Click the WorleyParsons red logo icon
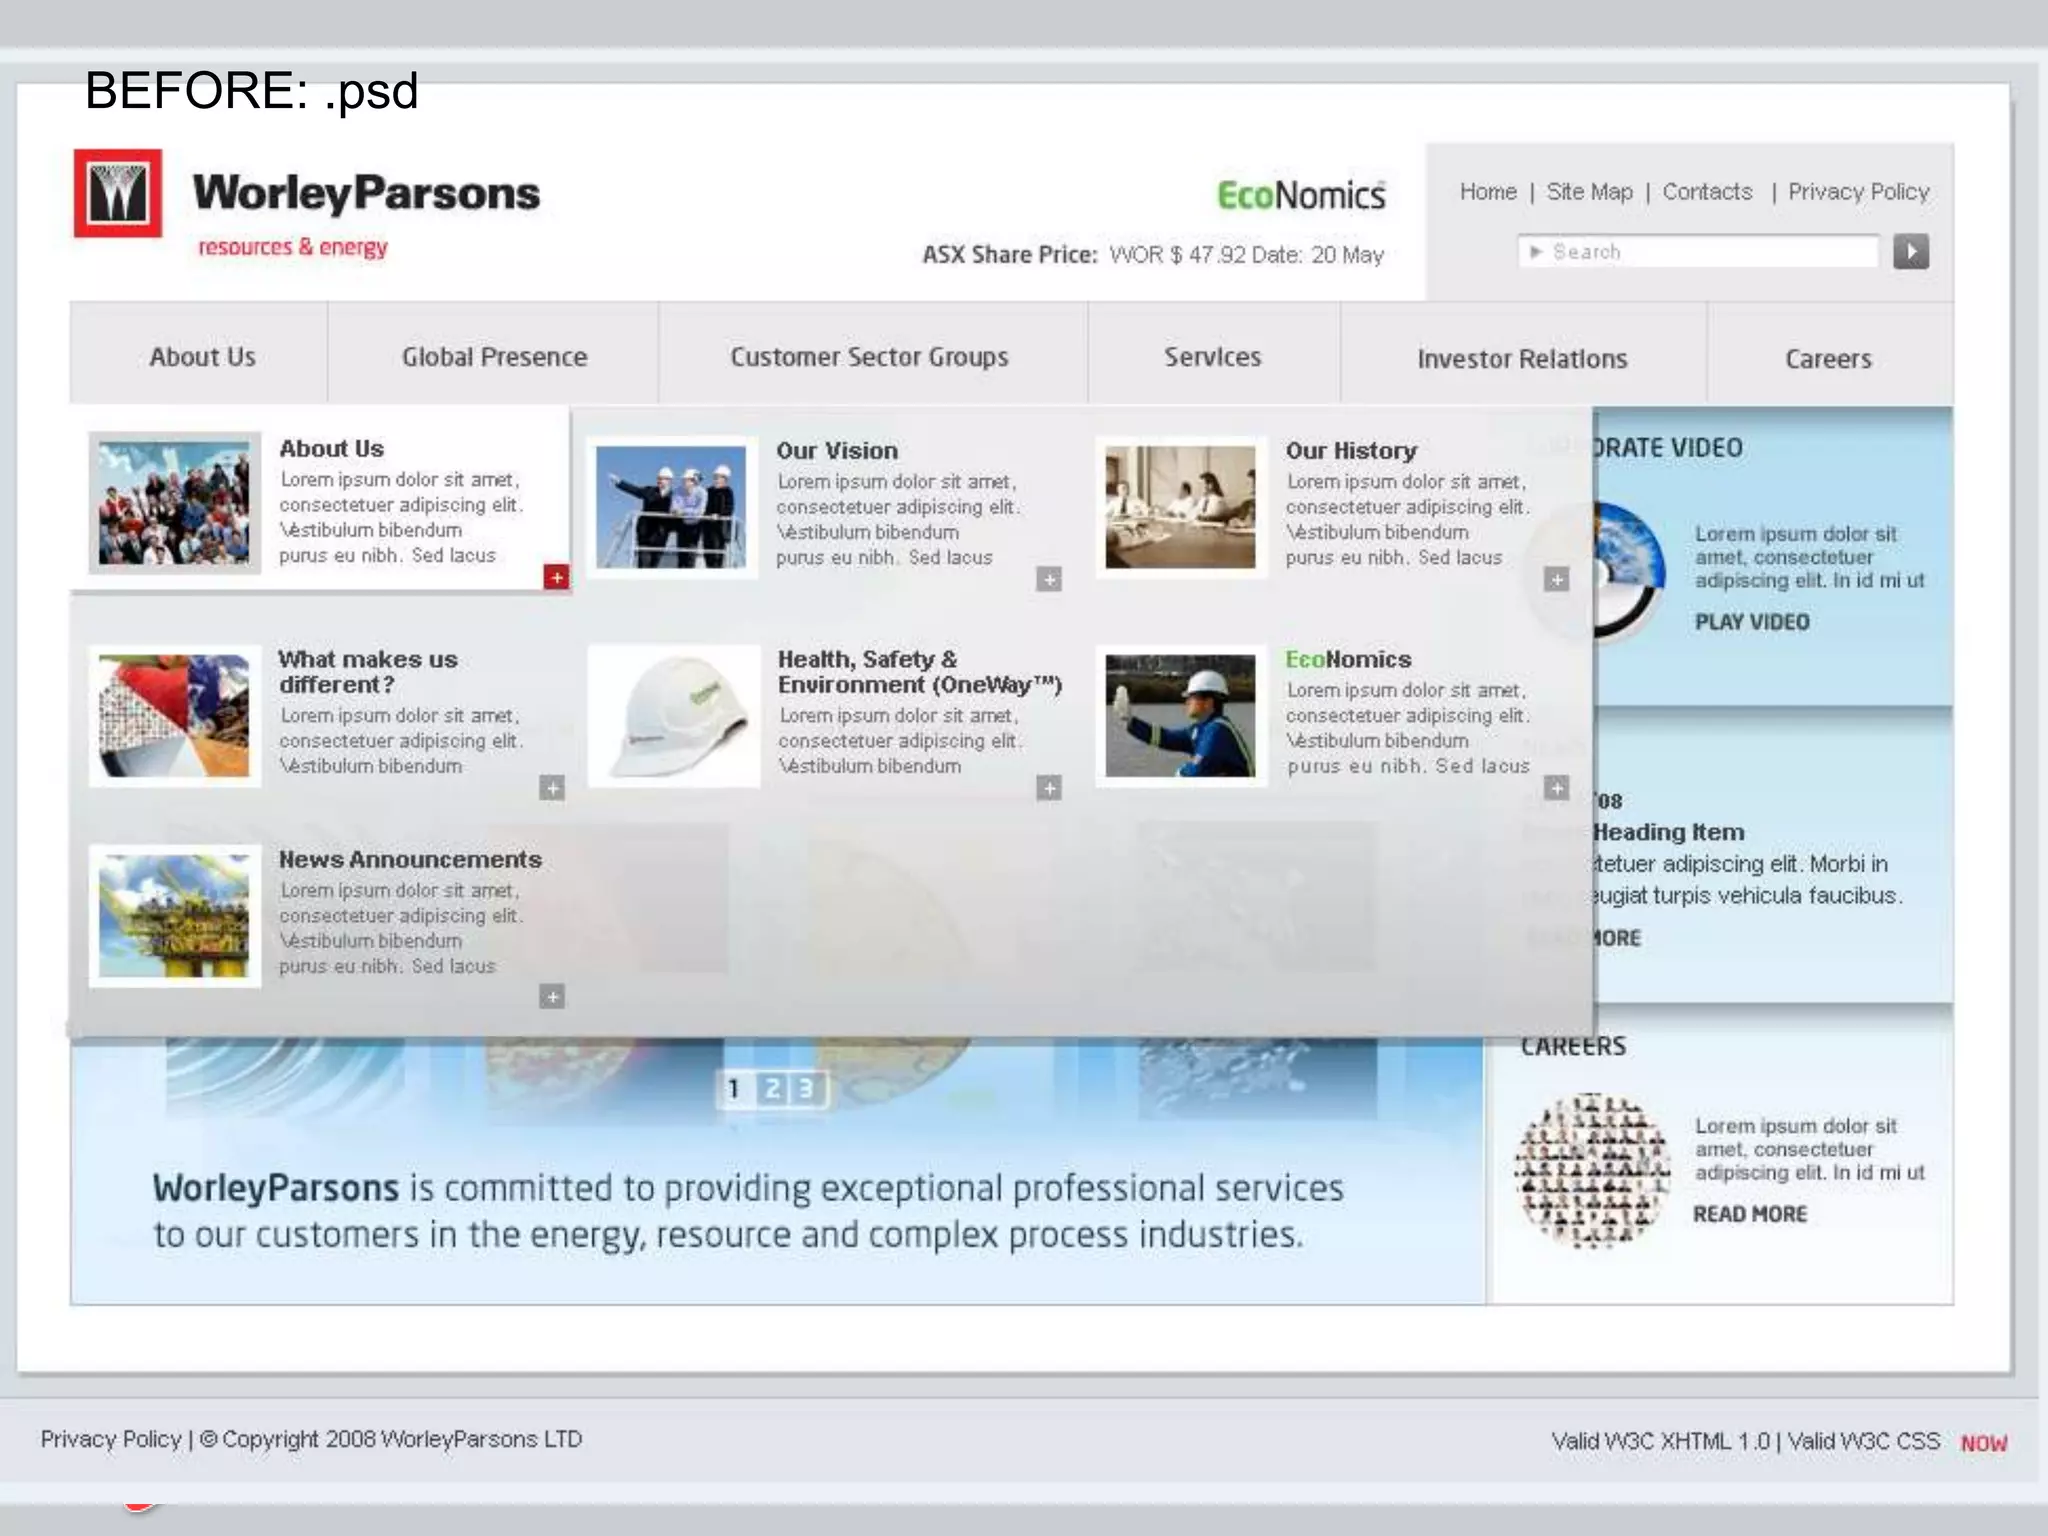 click(x=118, y=193)
